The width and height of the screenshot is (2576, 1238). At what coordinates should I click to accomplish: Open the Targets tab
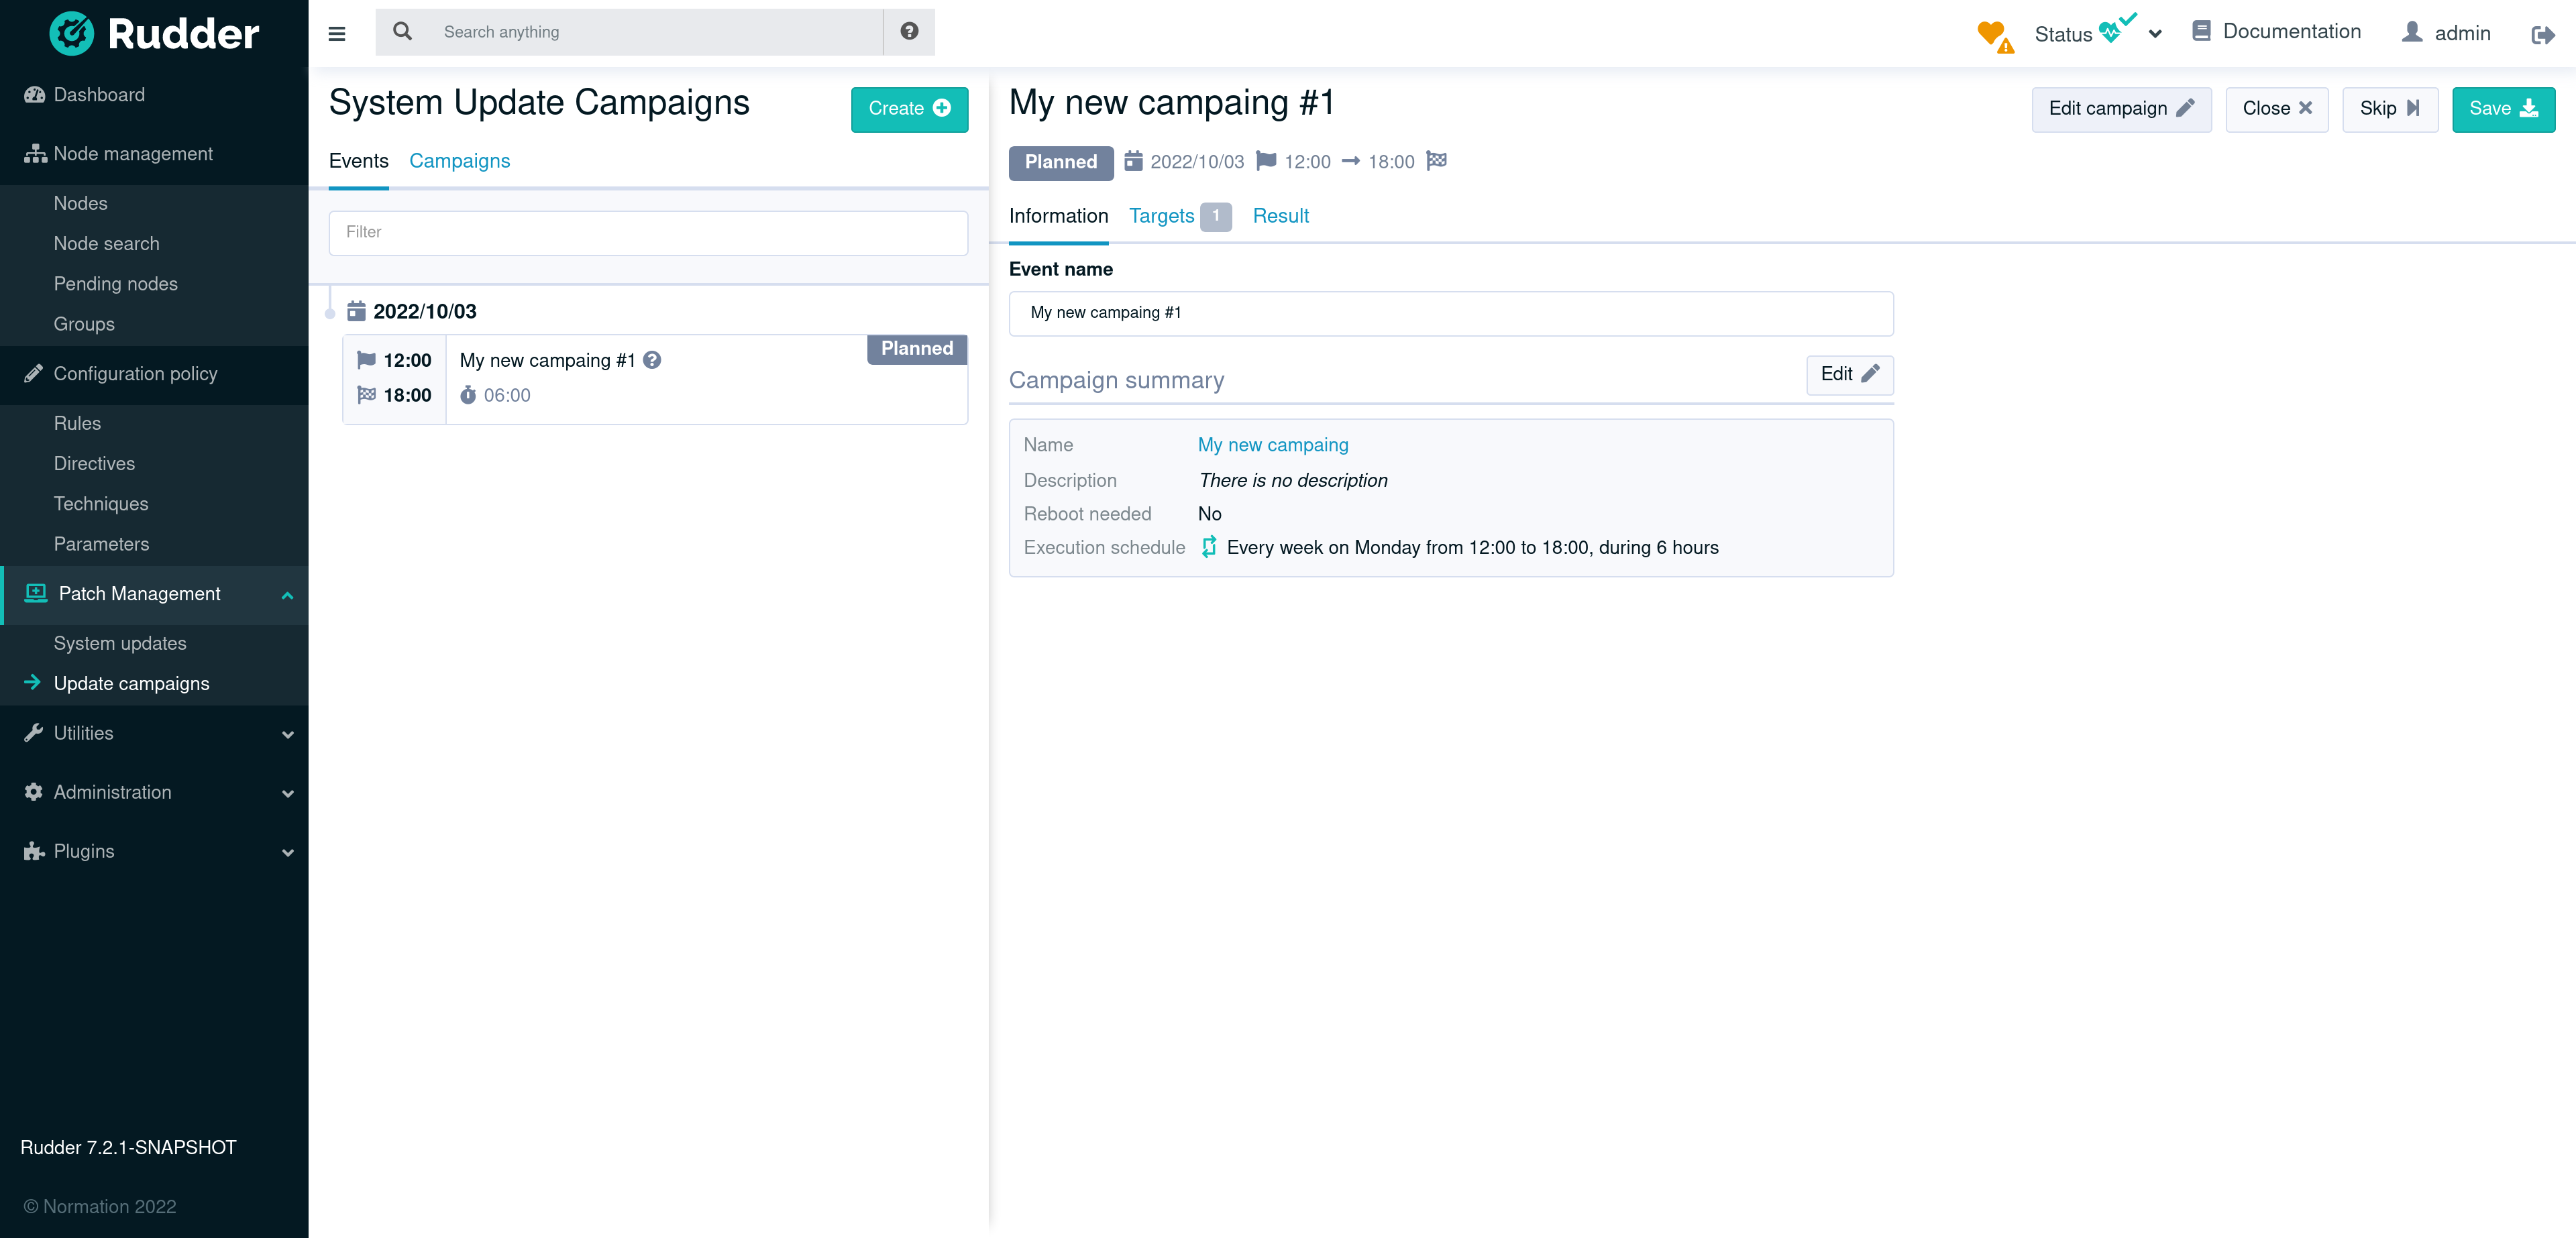[x=1161, y=216]
